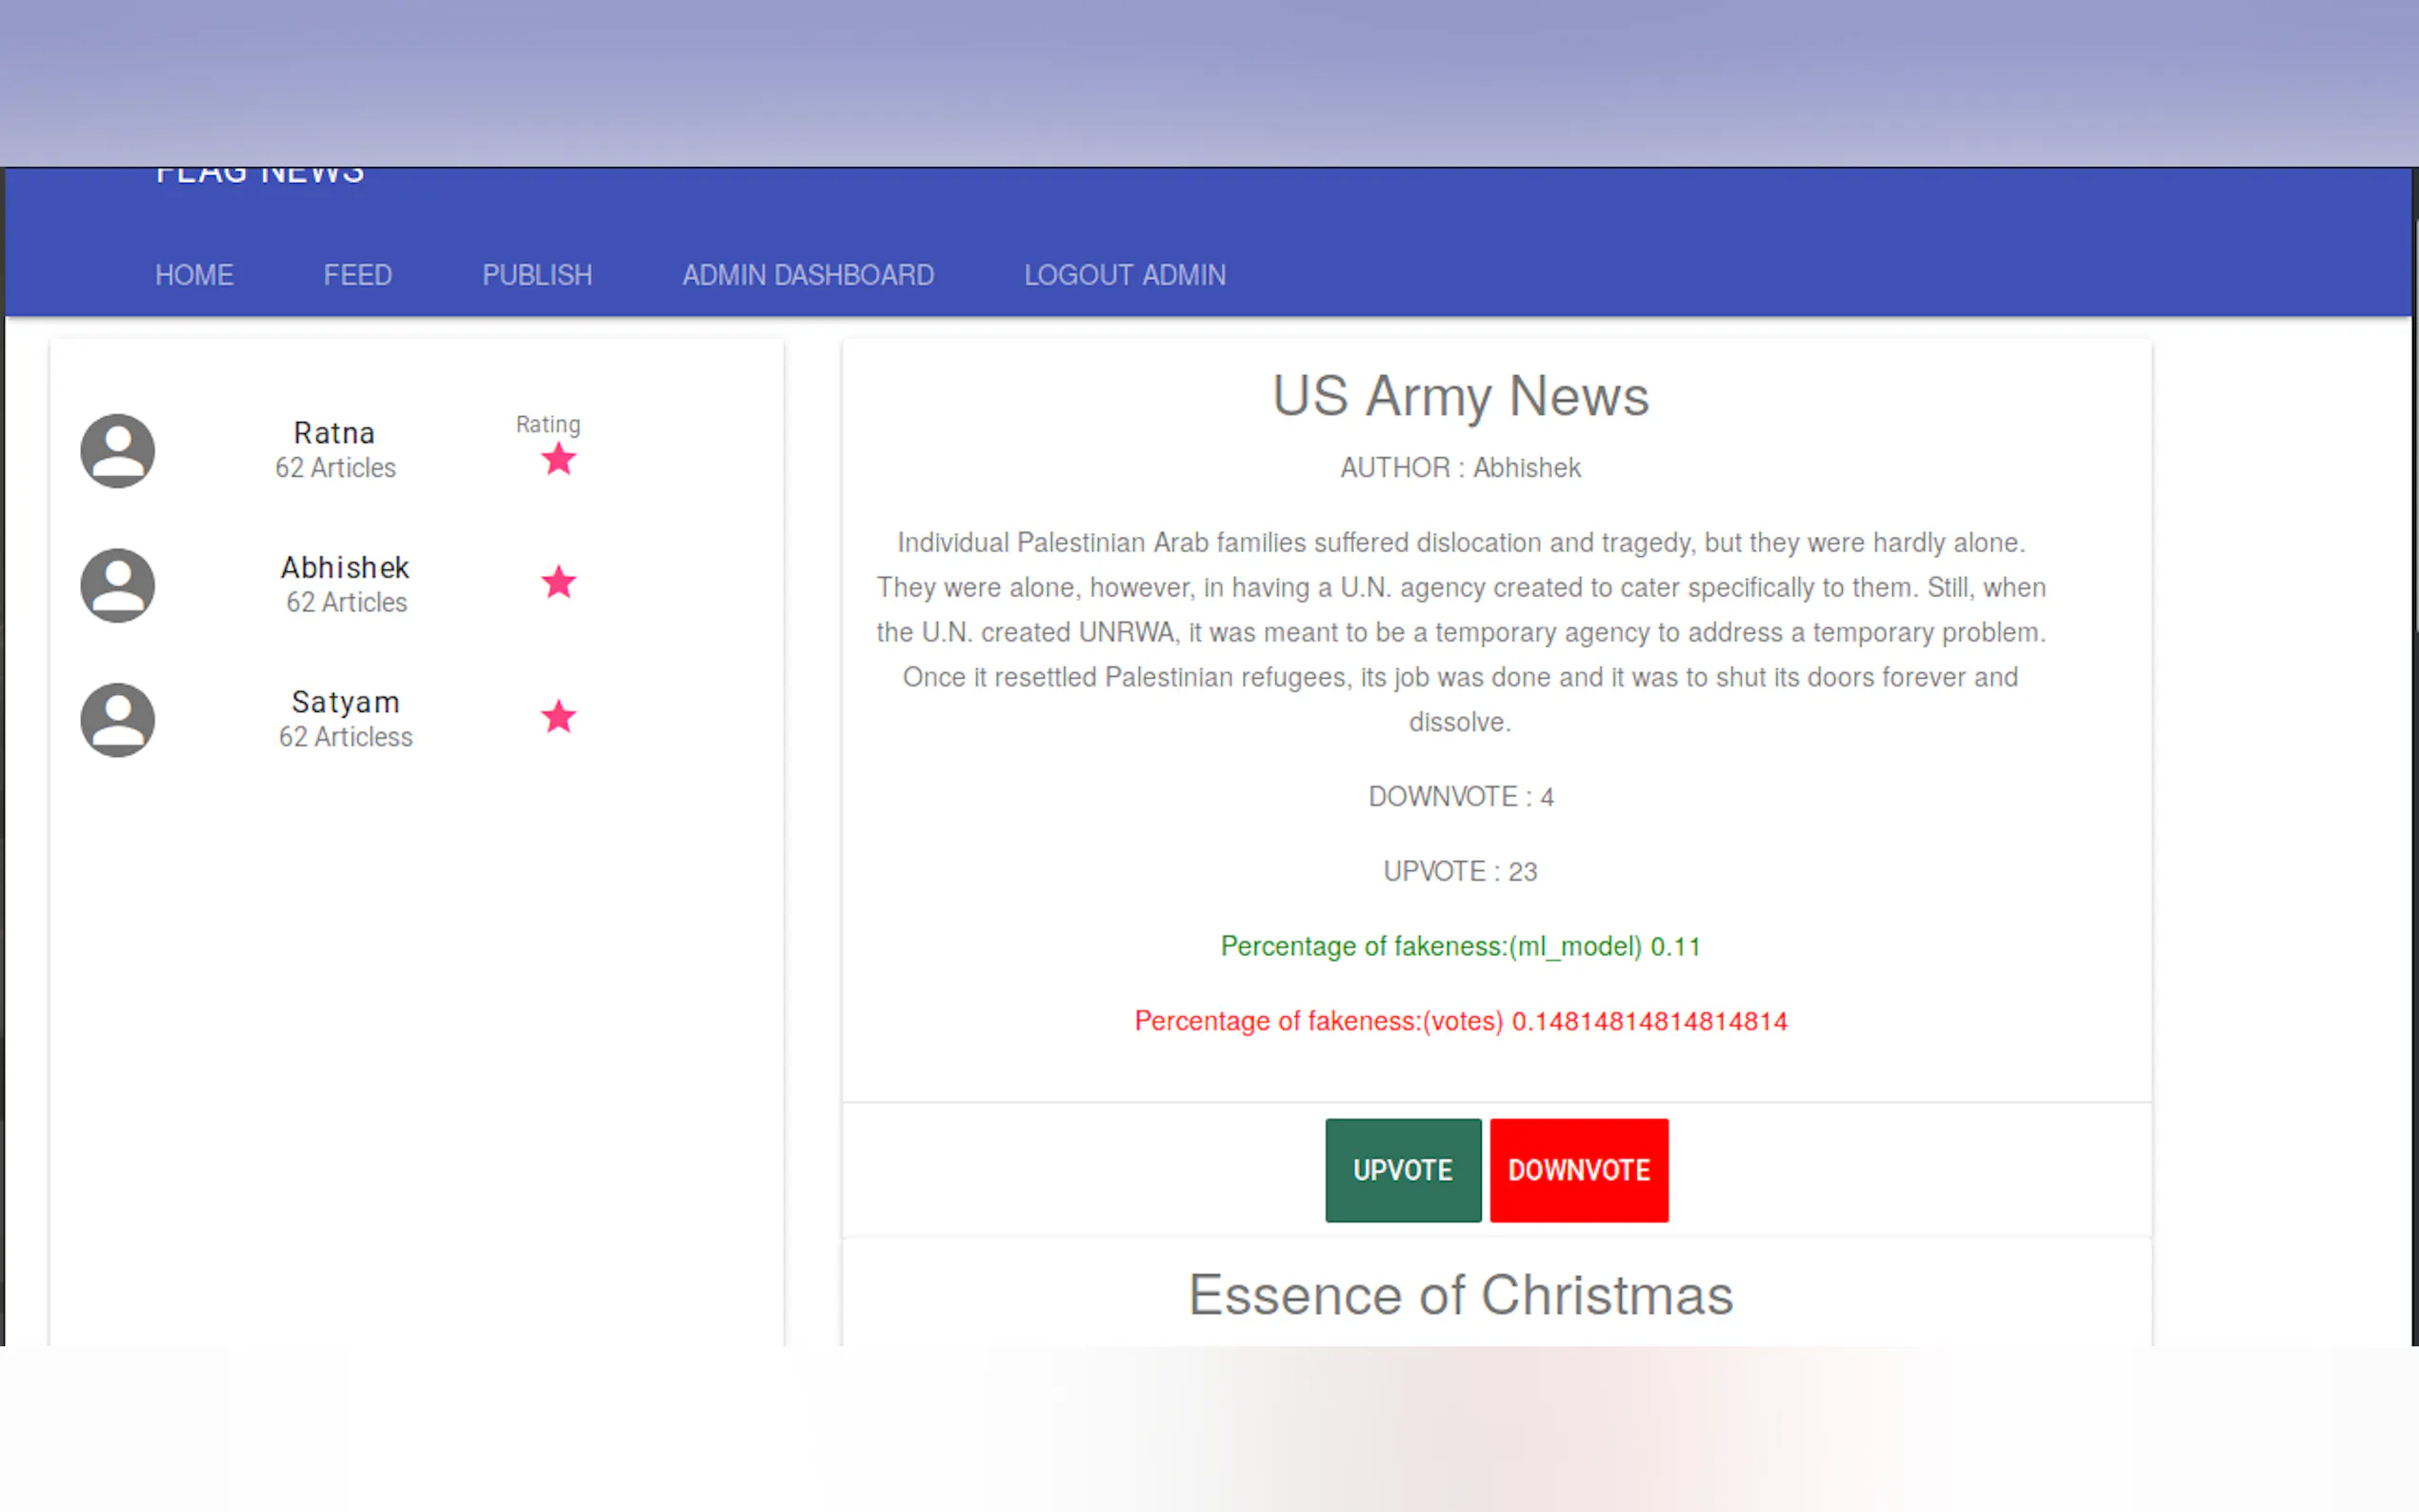This screenshot has width=2419, height=1512.
Task: Open the ADMIN DASHBOARD
Action: coord(808,275)
